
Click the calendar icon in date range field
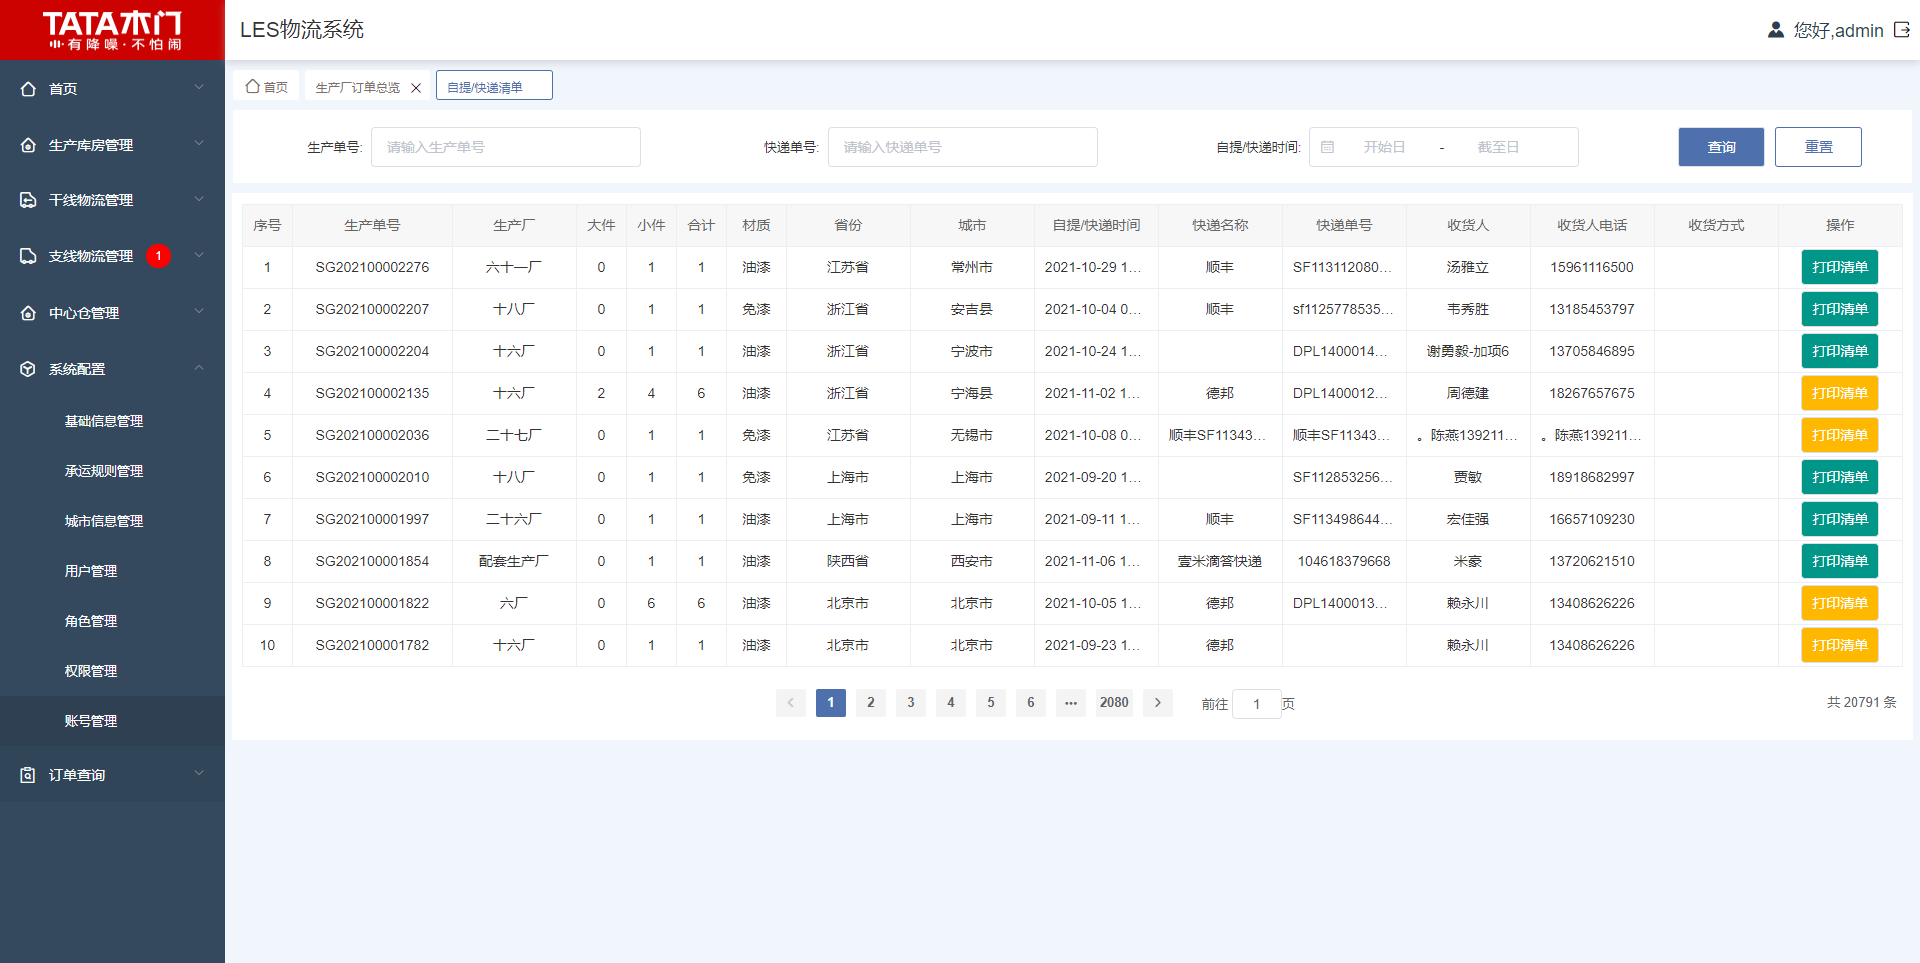pyautogui.click(x=1328, y=147)
